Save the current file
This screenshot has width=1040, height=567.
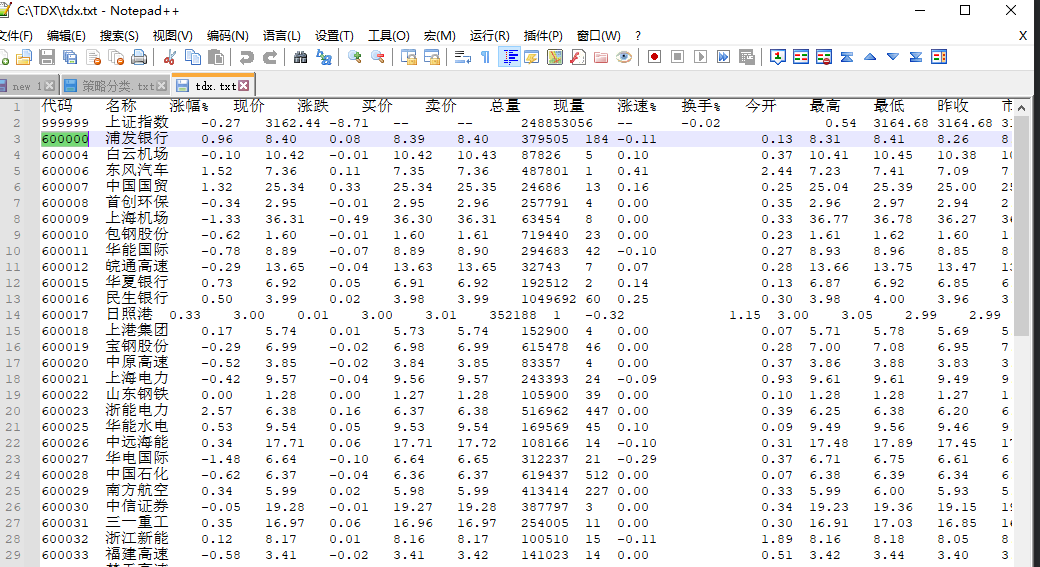click(x=46, y=57)
